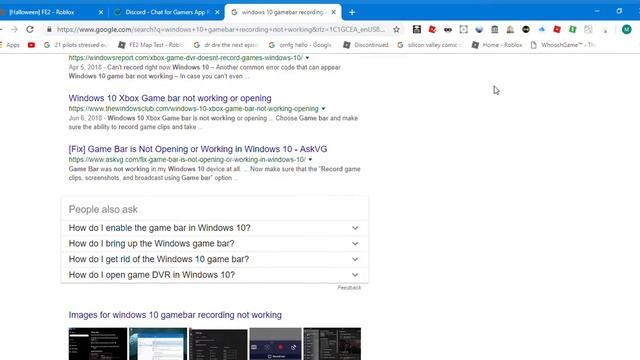
Task: Open the Apps bookmark shortcut
Action: [10, 45]
